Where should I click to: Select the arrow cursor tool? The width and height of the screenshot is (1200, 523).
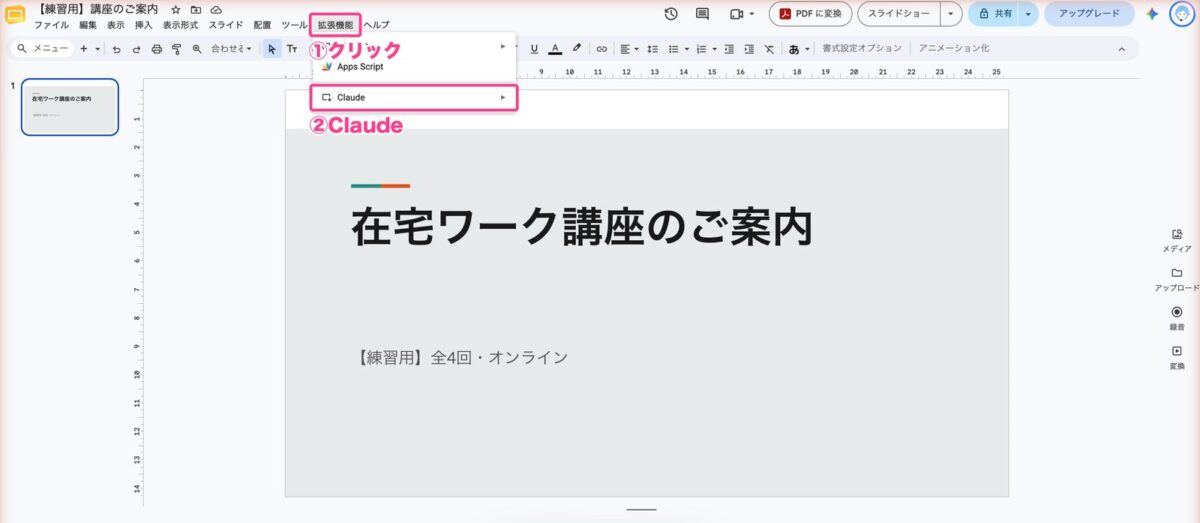tap(272, 48)
